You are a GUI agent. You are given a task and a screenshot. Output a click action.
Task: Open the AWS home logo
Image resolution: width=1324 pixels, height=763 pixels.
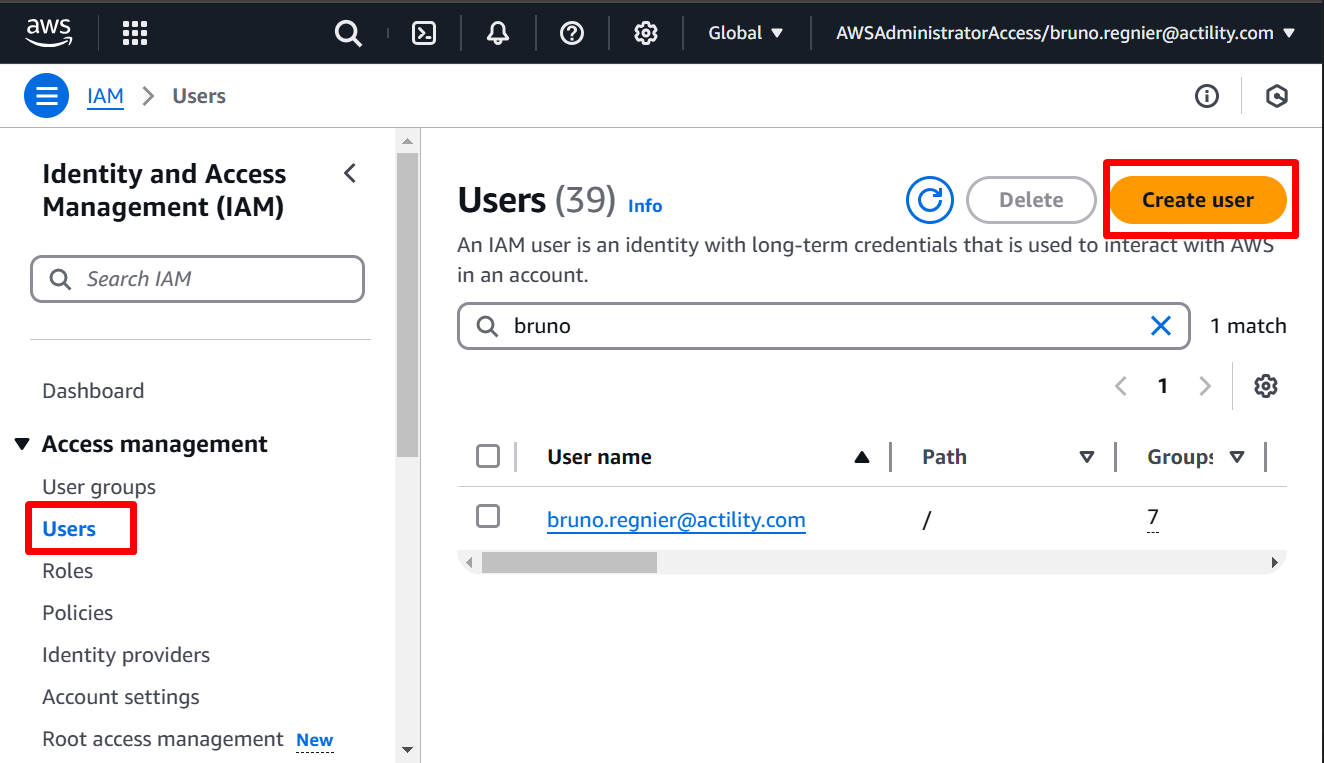click(x=49, y=33)
